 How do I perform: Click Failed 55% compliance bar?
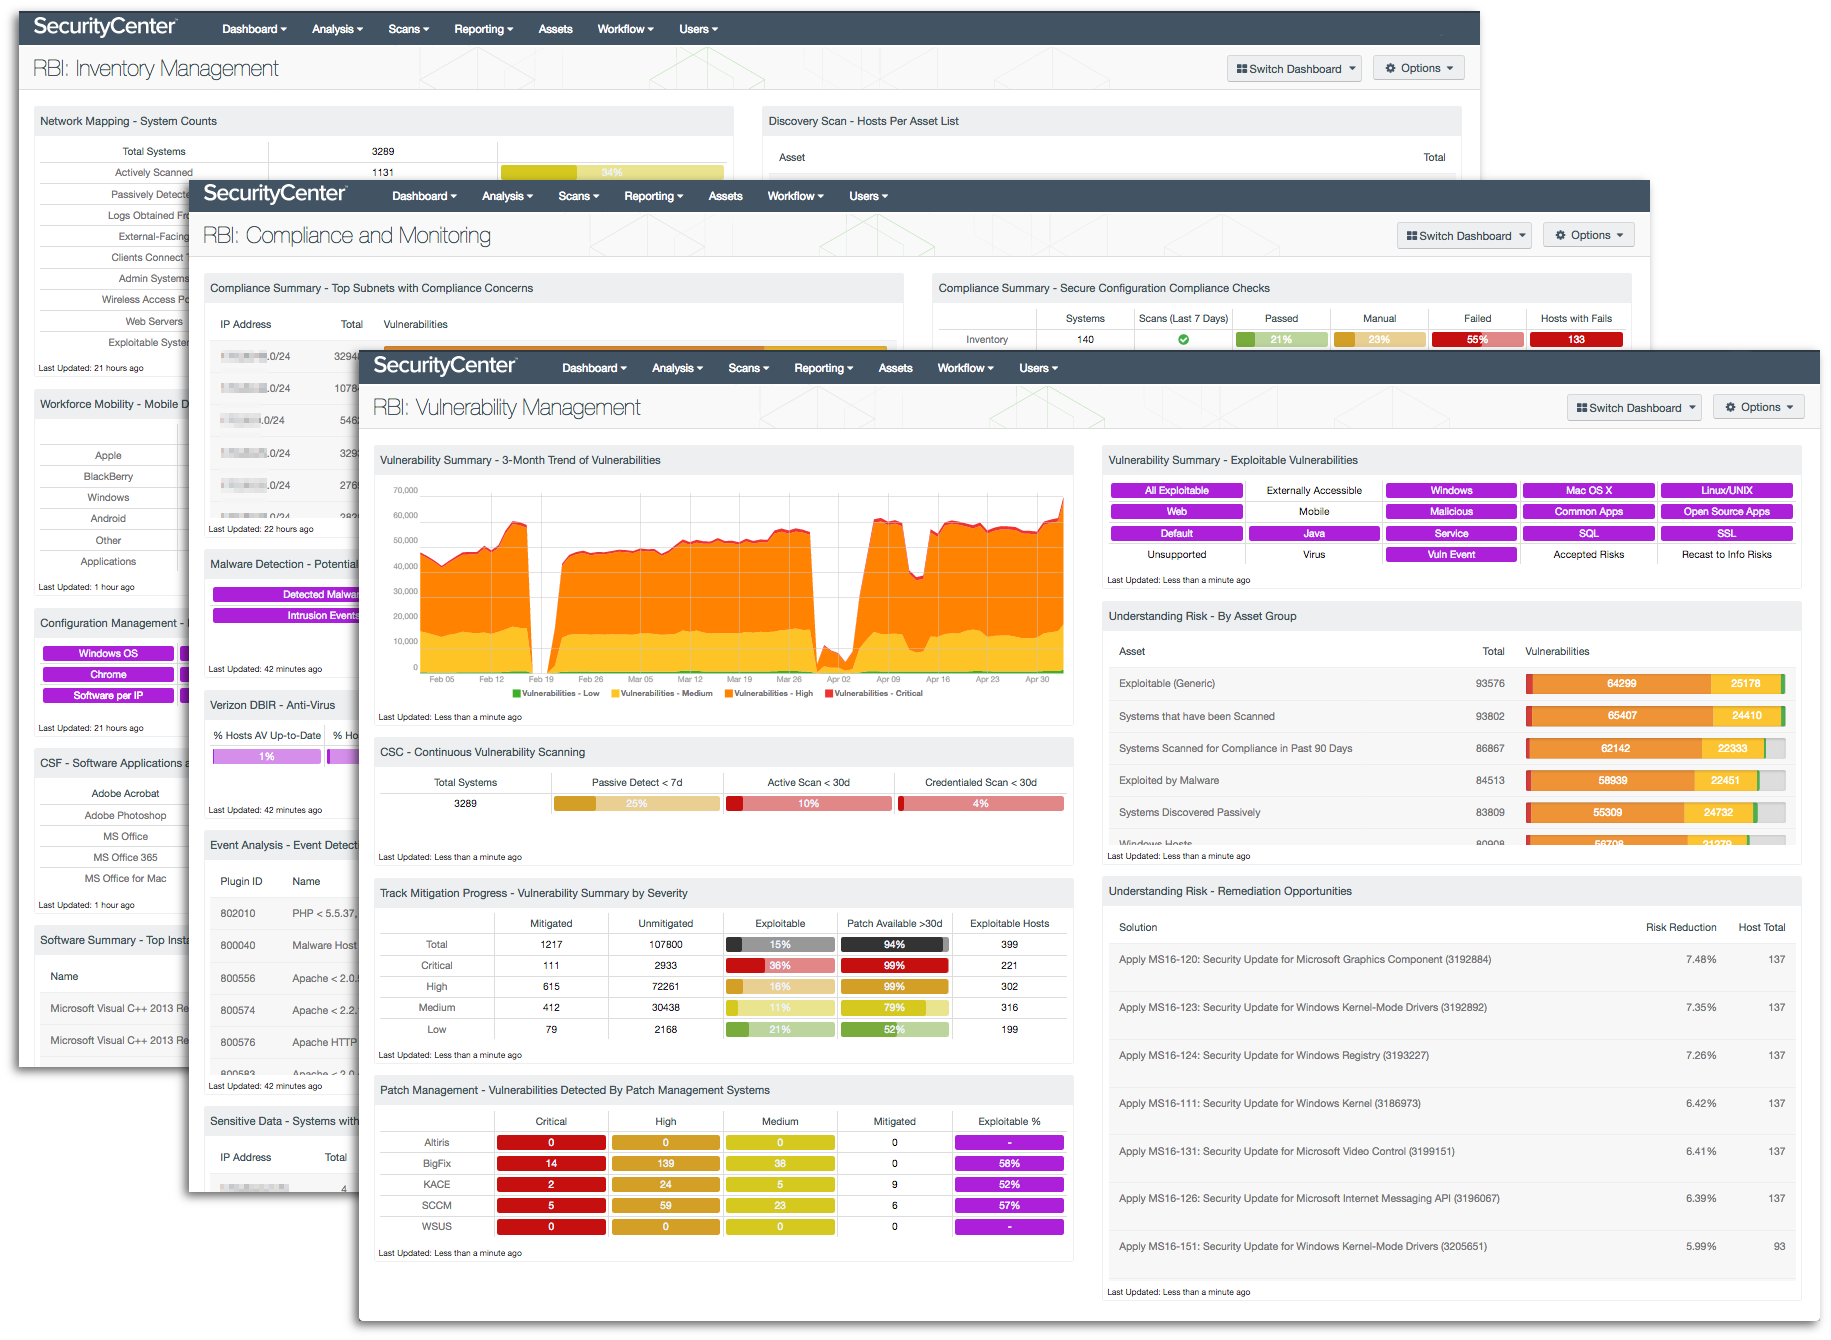[1478, 340]
